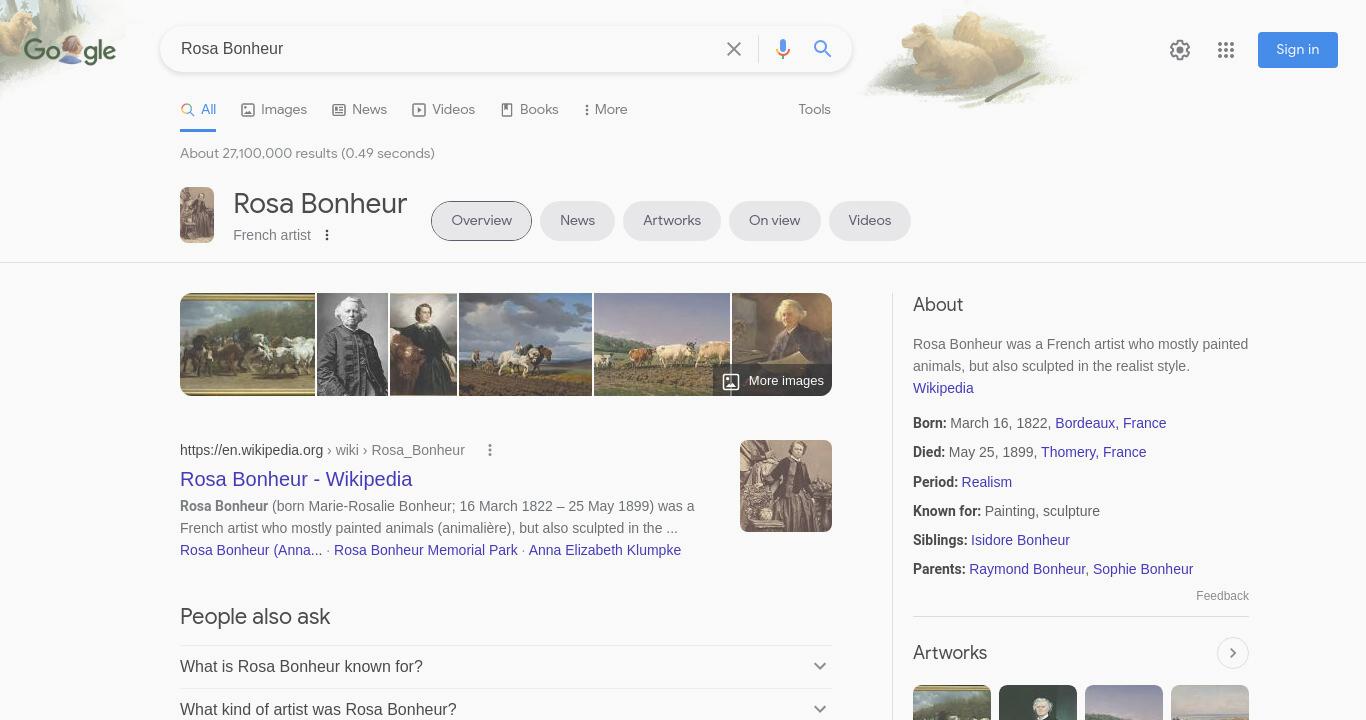1366x720 pixels.
Task: Open Rosa Bonheur (Anna... sublink
Action: click(251, 550)
